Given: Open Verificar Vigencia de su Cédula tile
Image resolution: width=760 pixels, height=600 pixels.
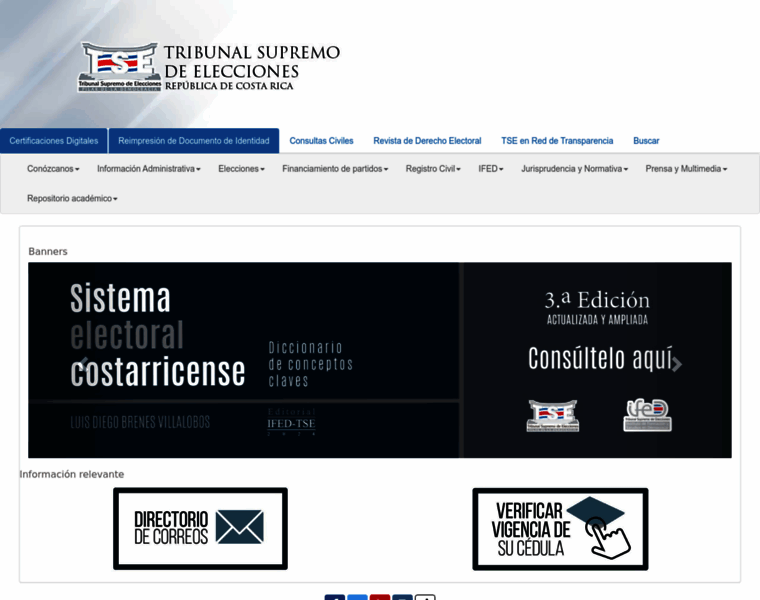Looking at the screenshot, I should coord(560,529).
